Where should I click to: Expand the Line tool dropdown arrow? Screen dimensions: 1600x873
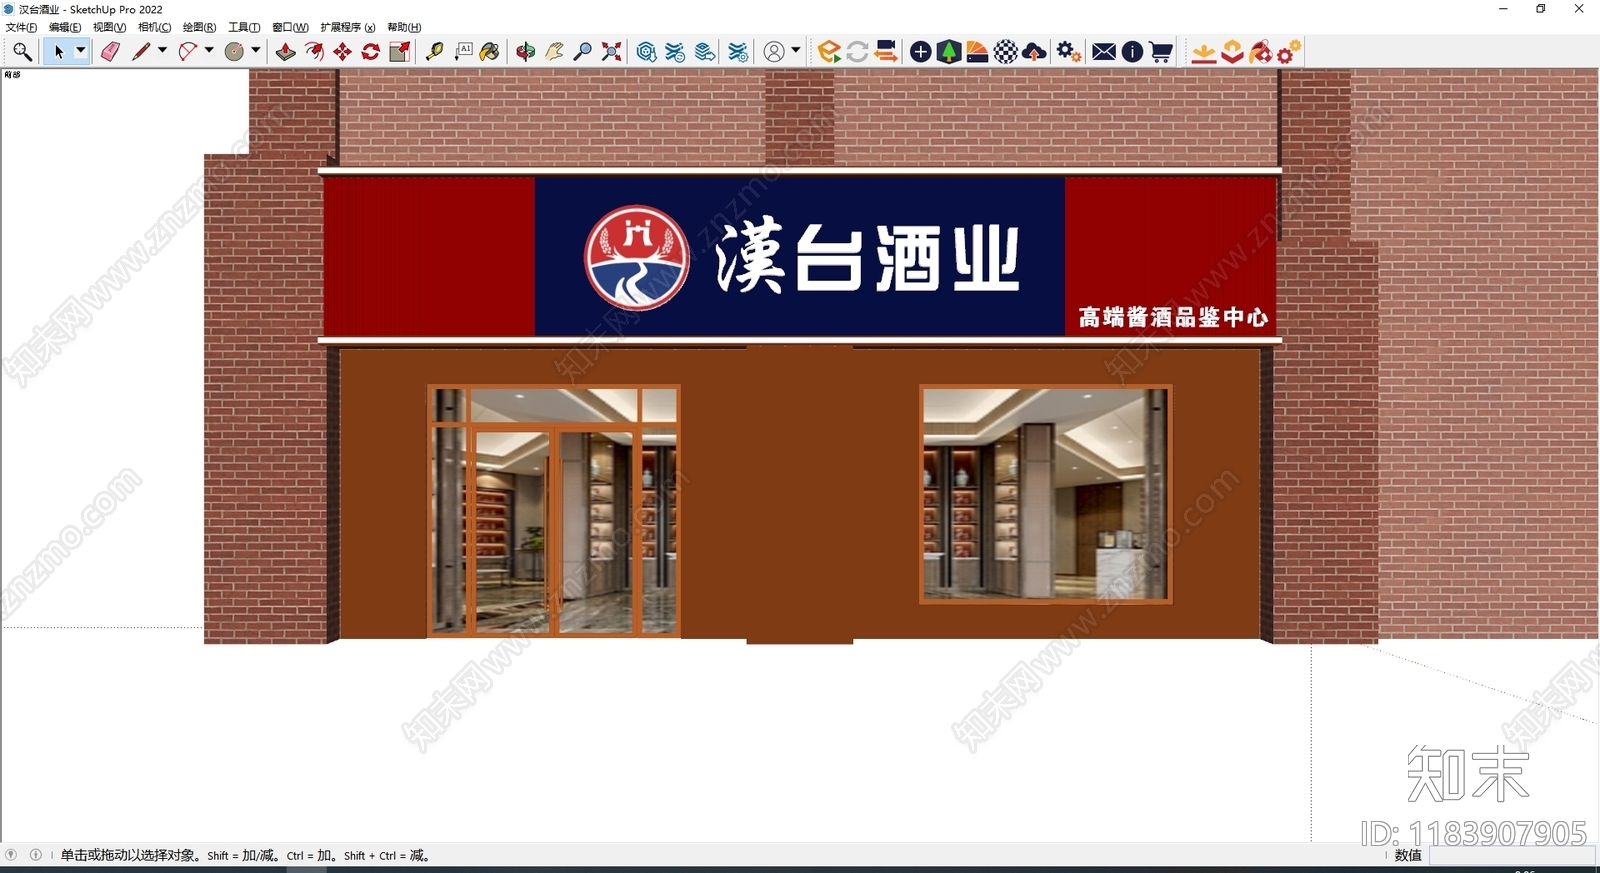point(162,50)
